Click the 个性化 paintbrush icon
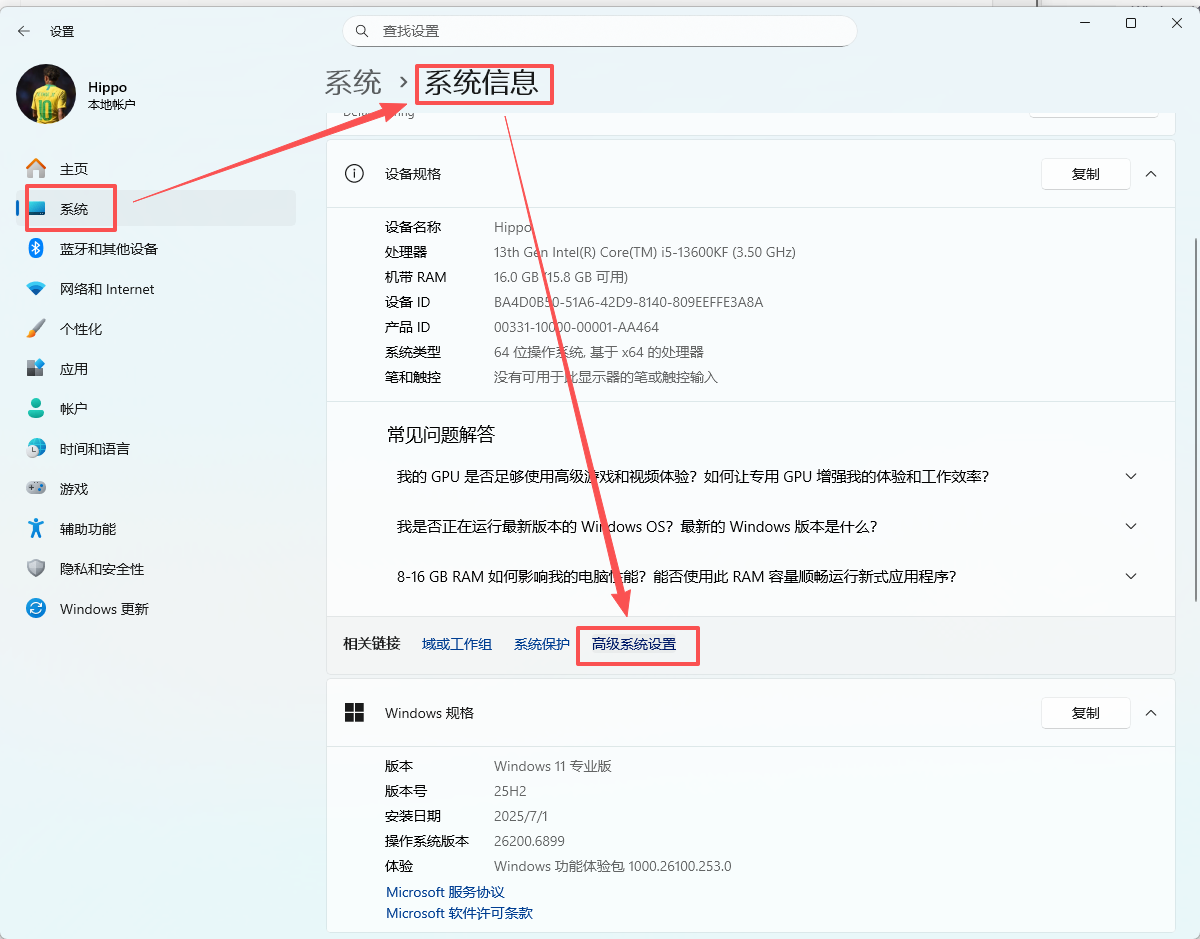This screenshot has height=939, width=1200. click(x=36, y=329)
